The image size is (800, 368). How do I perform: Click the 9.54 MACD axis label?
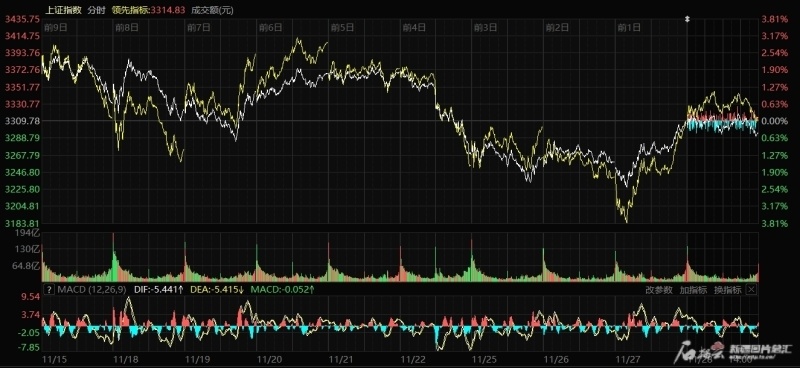point(30,297)
